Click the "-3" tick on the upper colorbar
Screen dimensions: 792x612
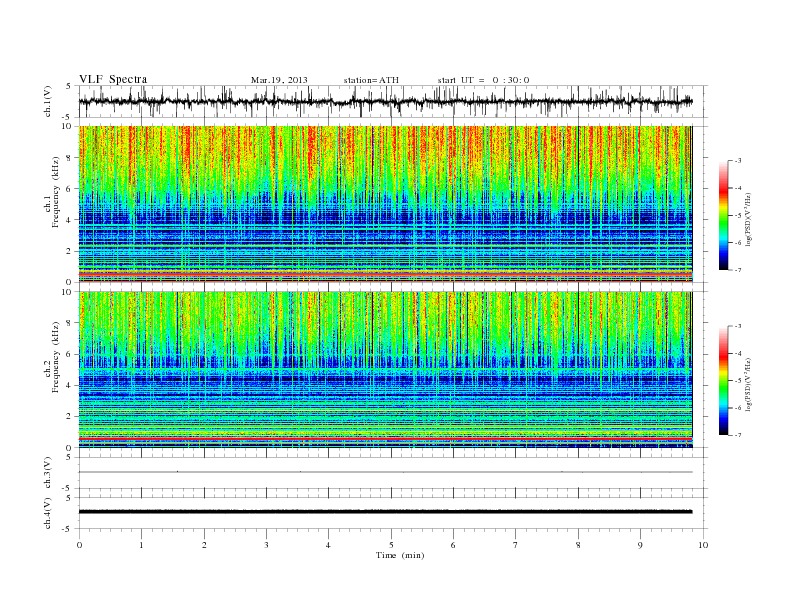(737, 161)
